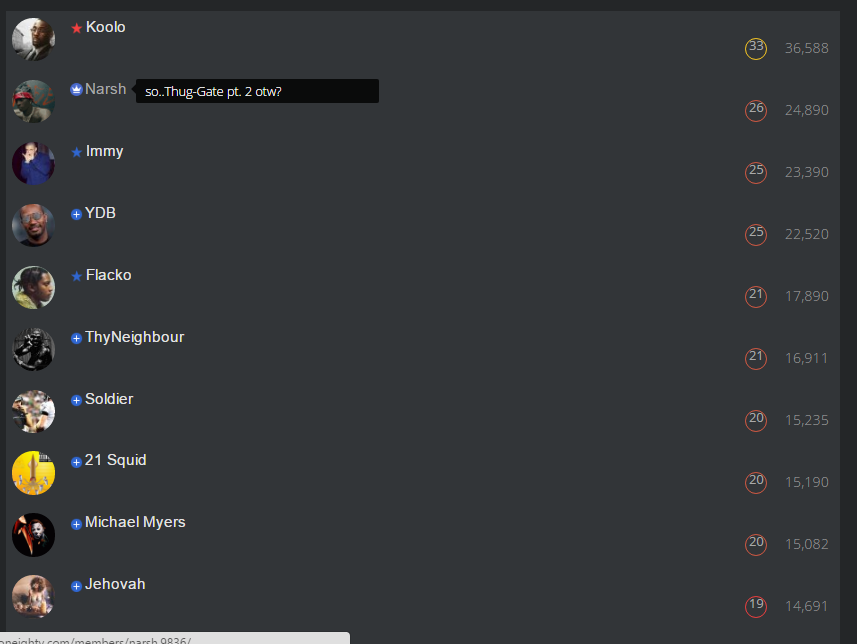Click Michael Myers' masked avatar

pos(33,535)
